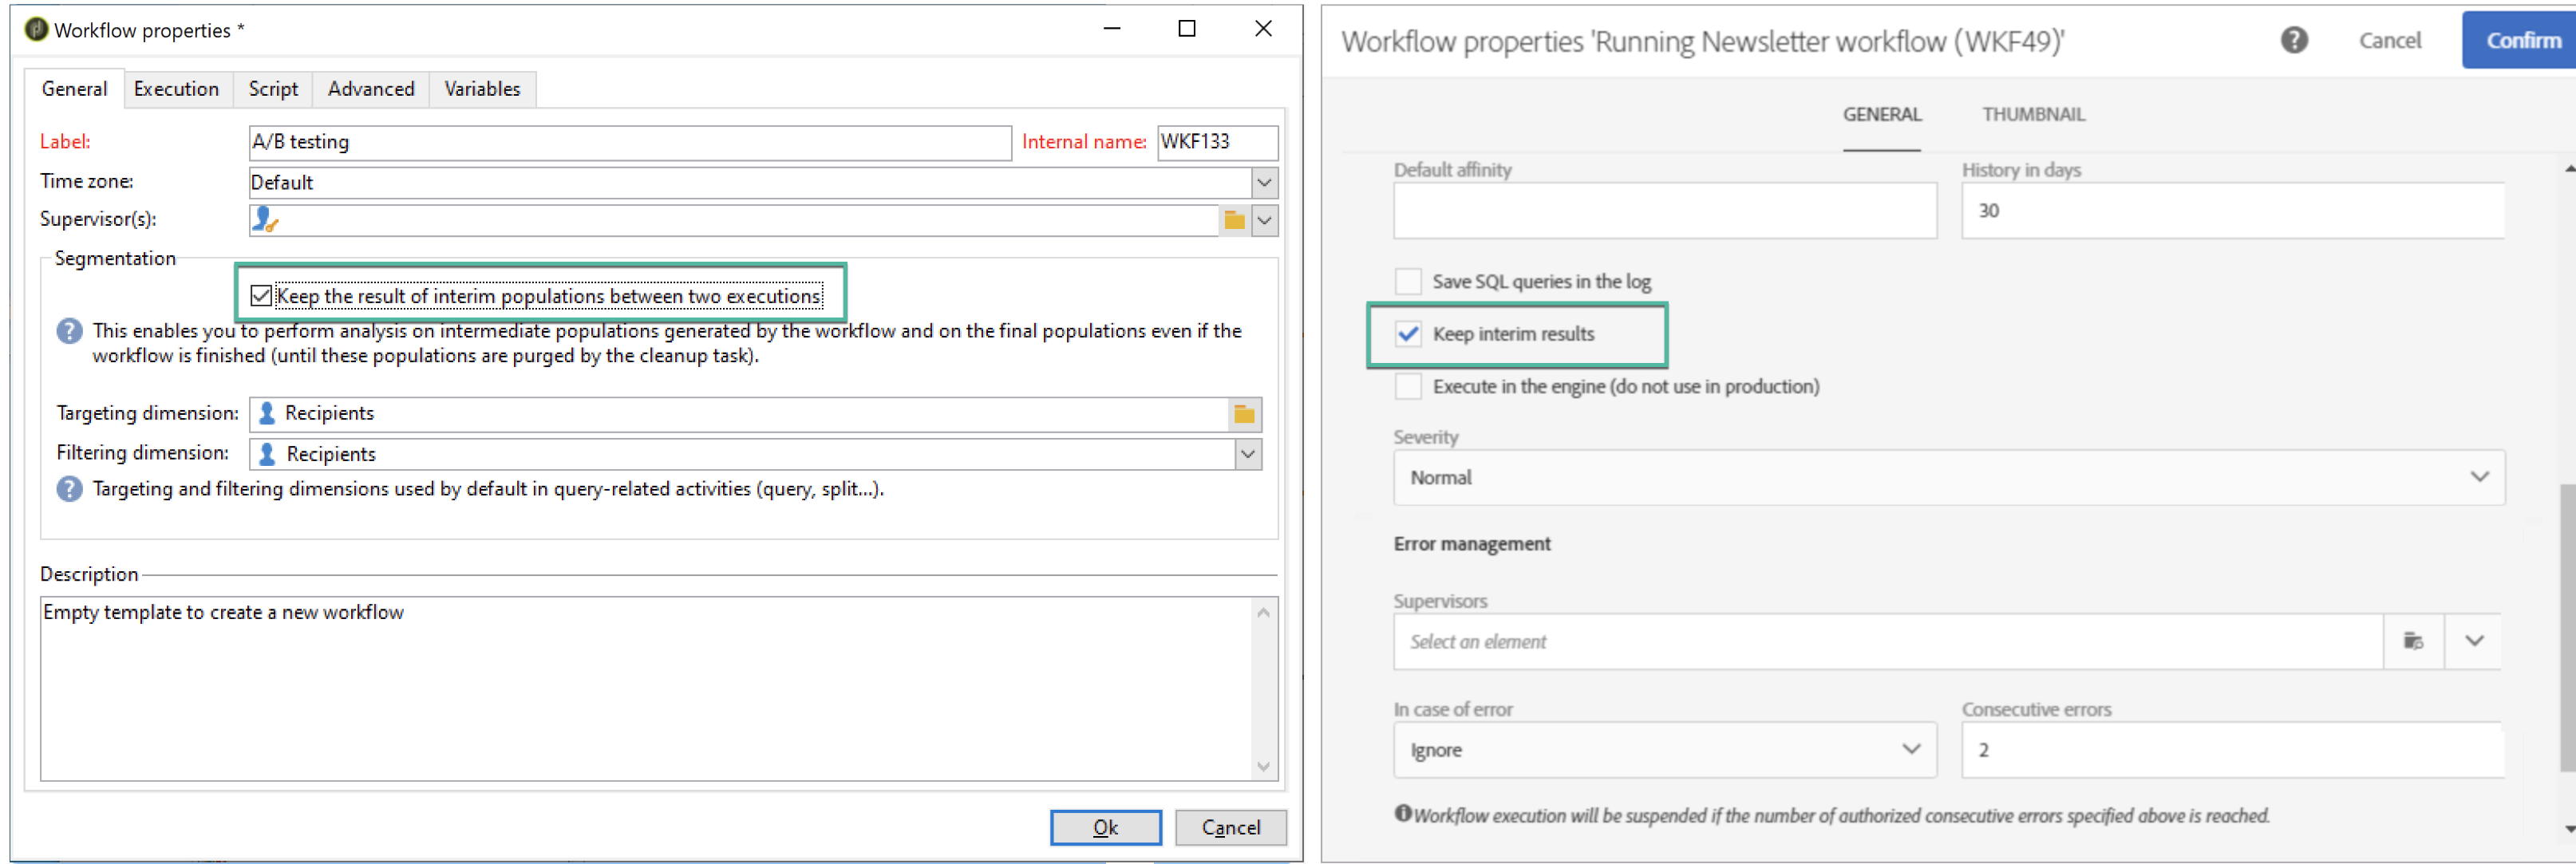Toggle Keep interim results checkbox
This screenshot has height=864, width=2576.
1408,334
